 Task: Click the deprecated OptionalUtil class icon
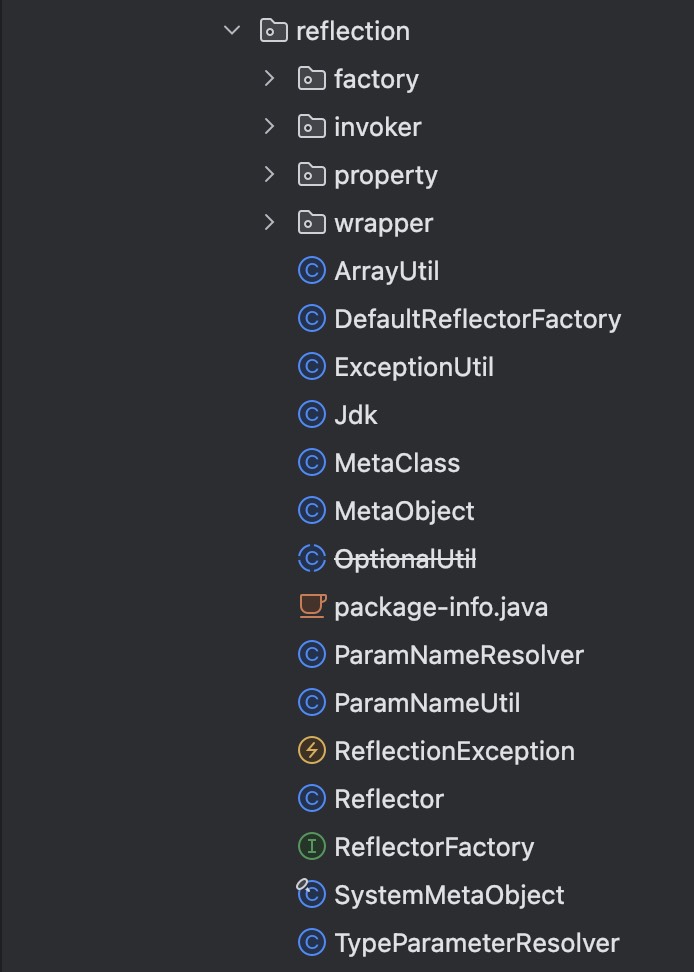pos(312,559)
